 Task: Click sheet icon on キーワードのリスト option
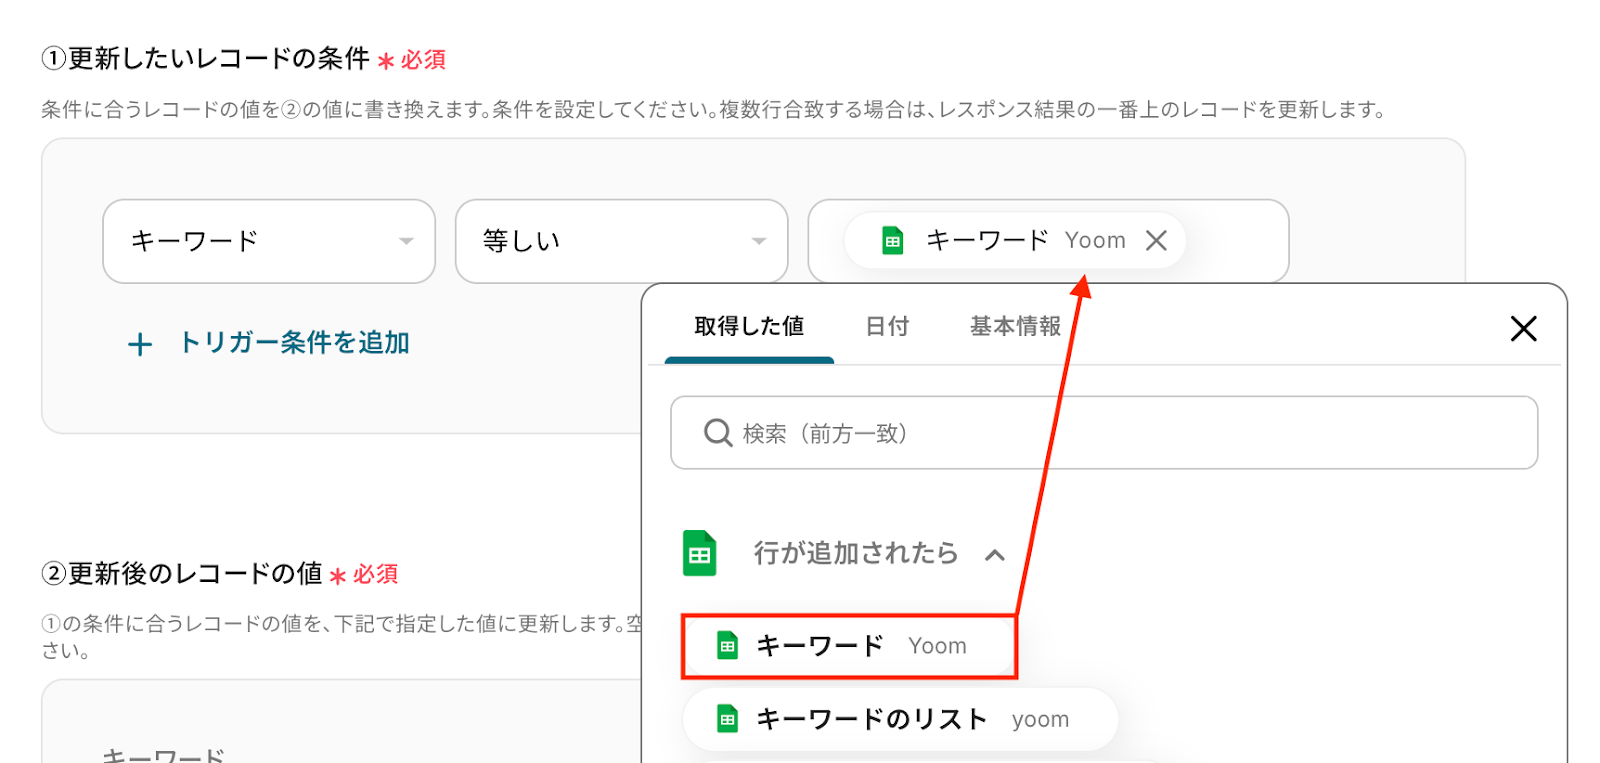728,719
